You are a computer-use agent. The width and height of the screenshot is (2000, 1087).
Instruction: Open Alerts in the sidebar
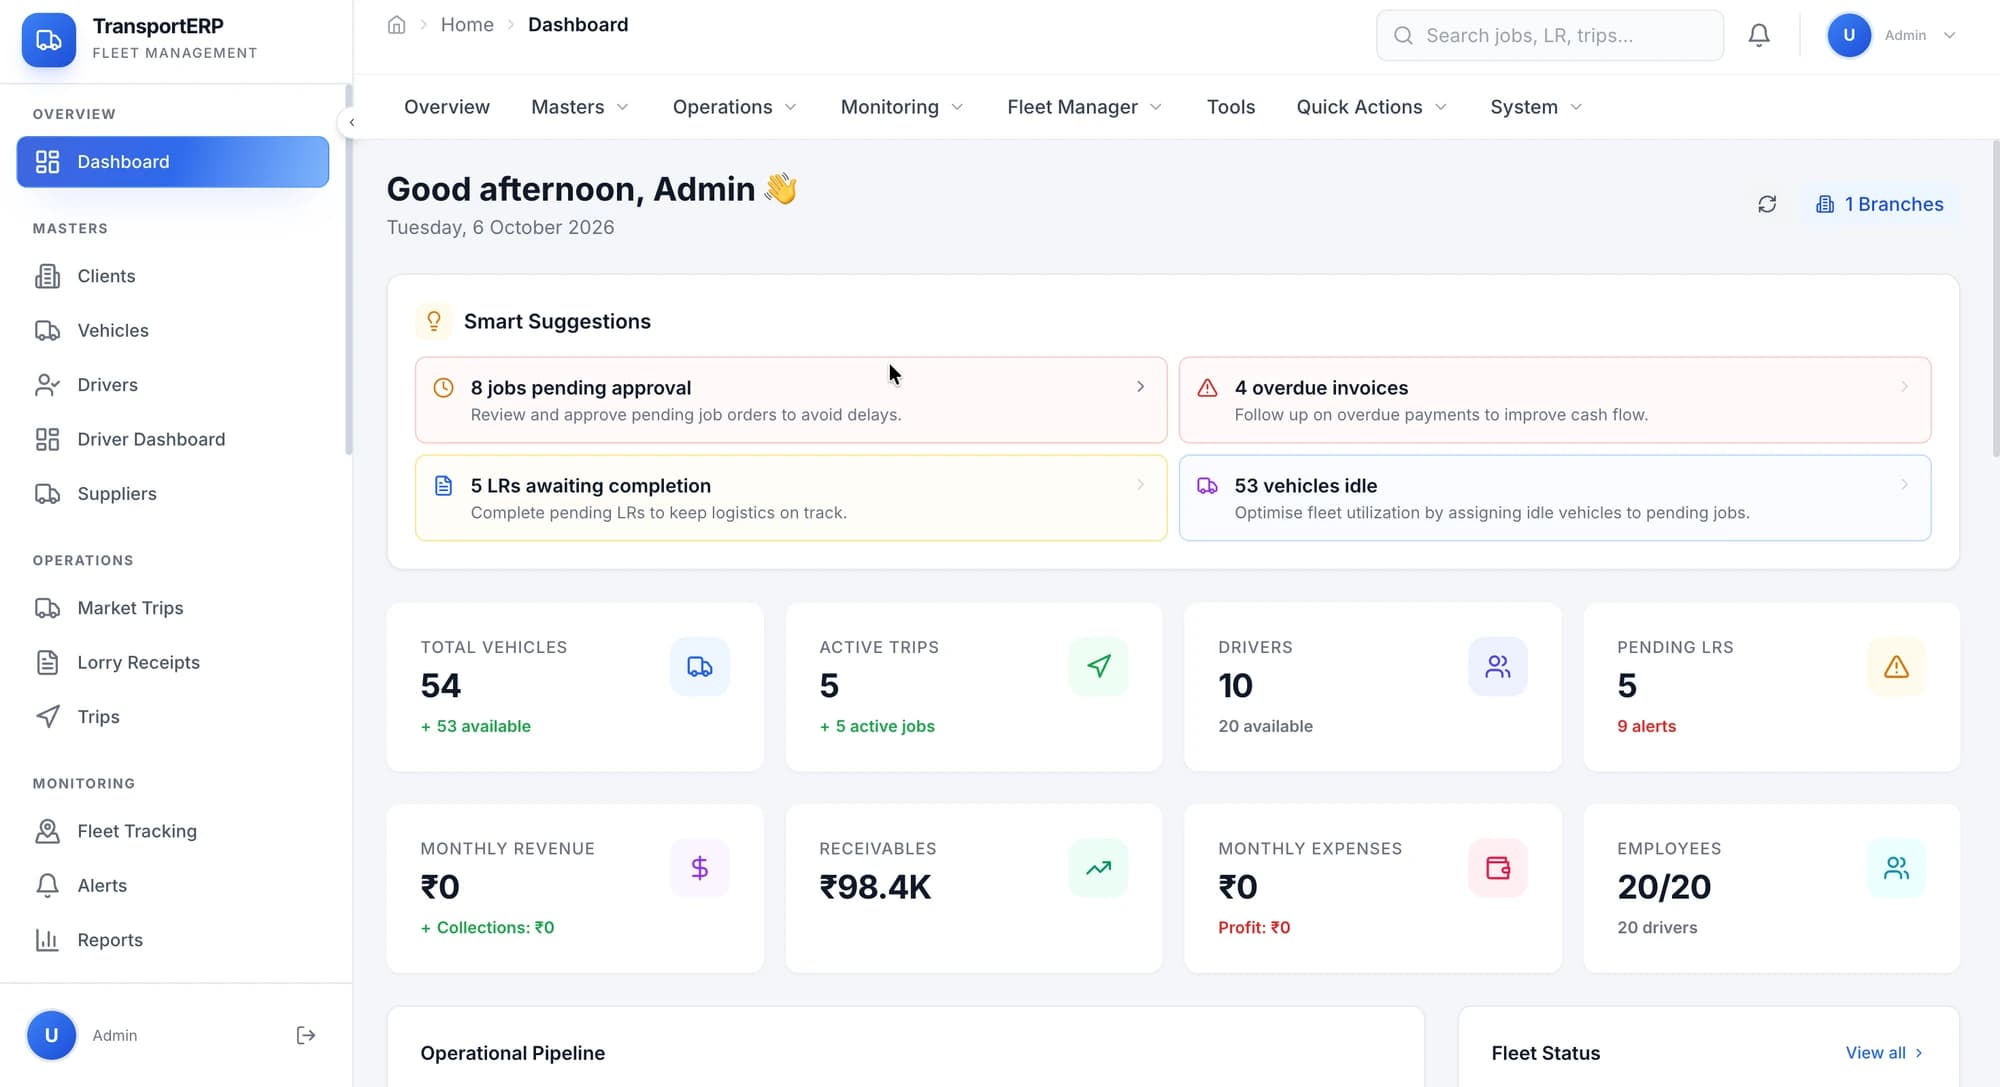[x=173, y=885]
